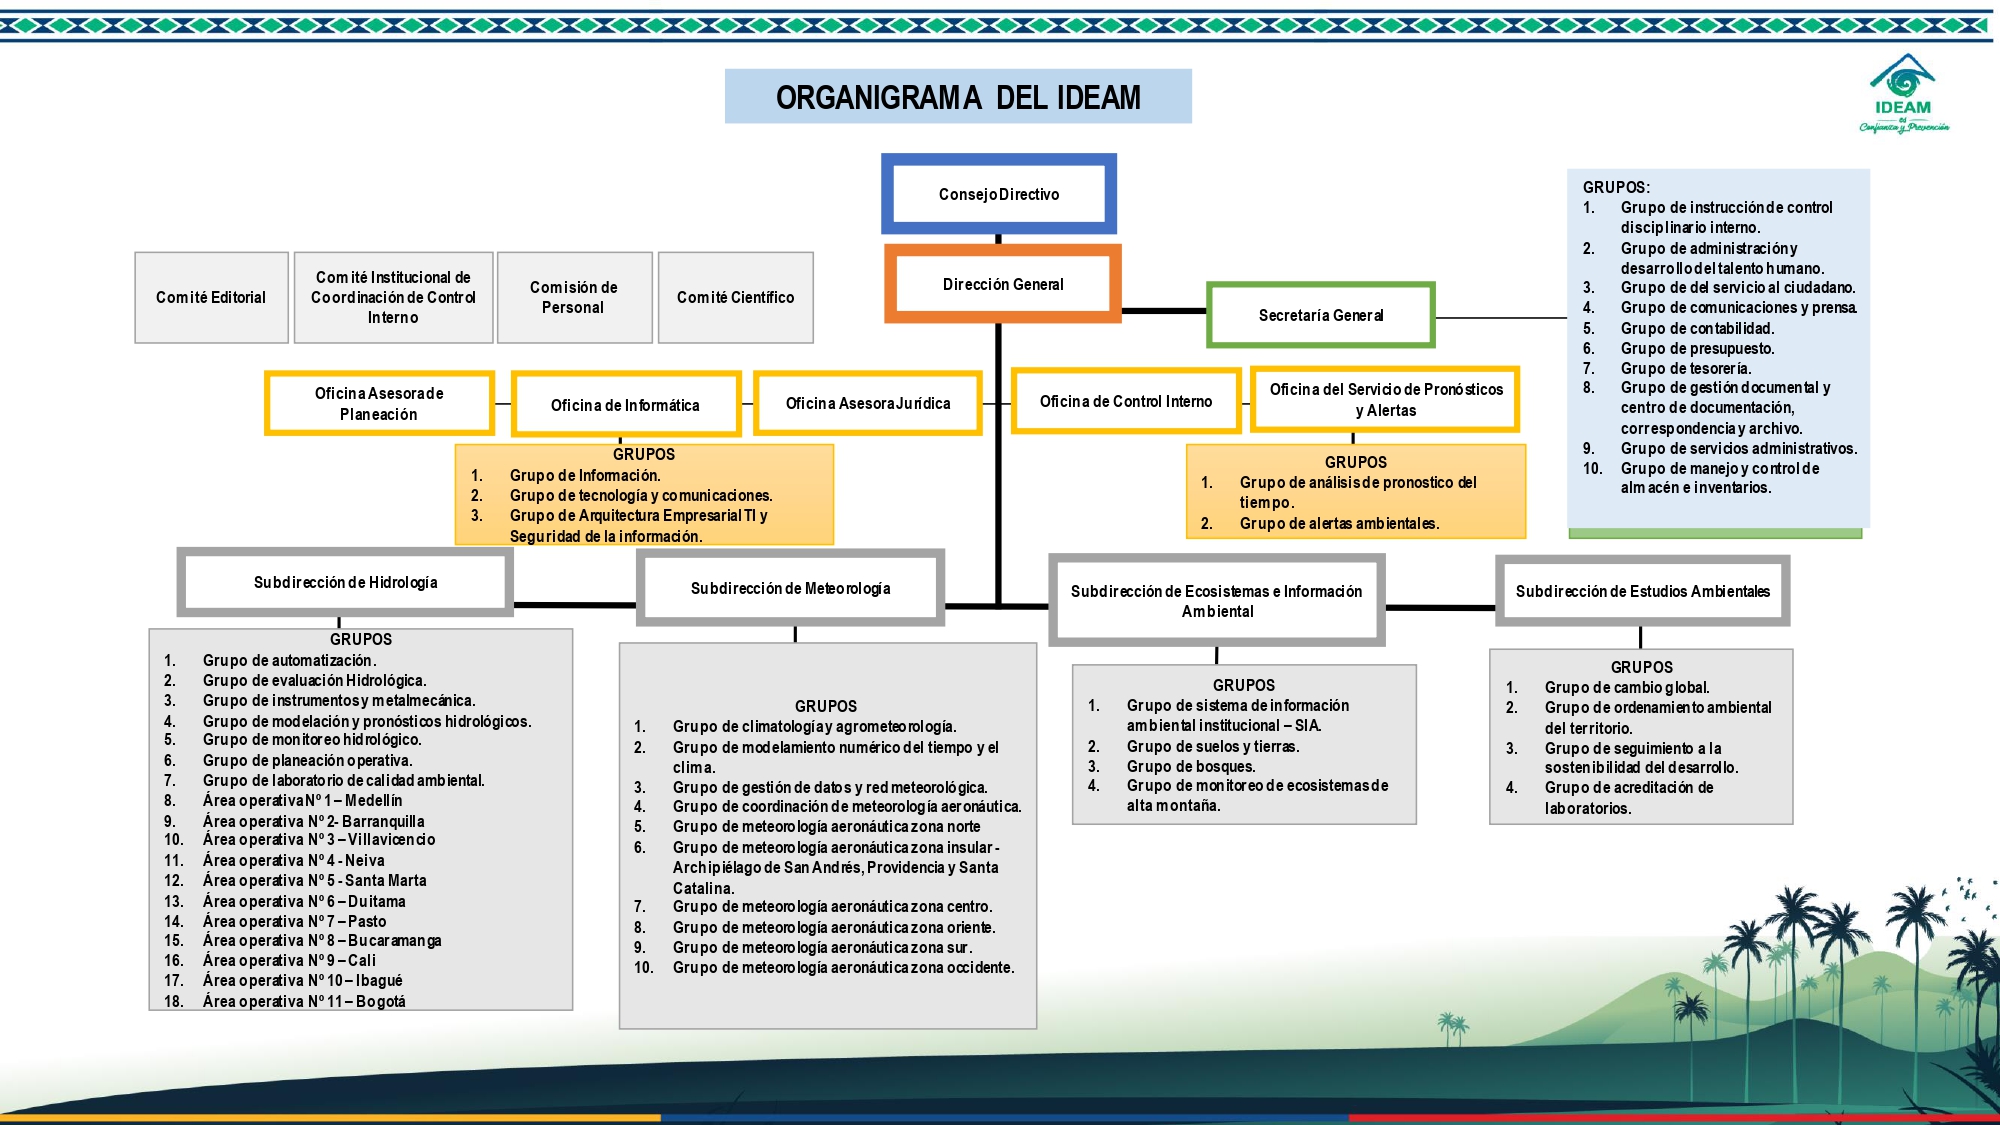
Task: Select 'Área operativa N° 11 – Bogotá'
Action: (x=304, y=1001)
